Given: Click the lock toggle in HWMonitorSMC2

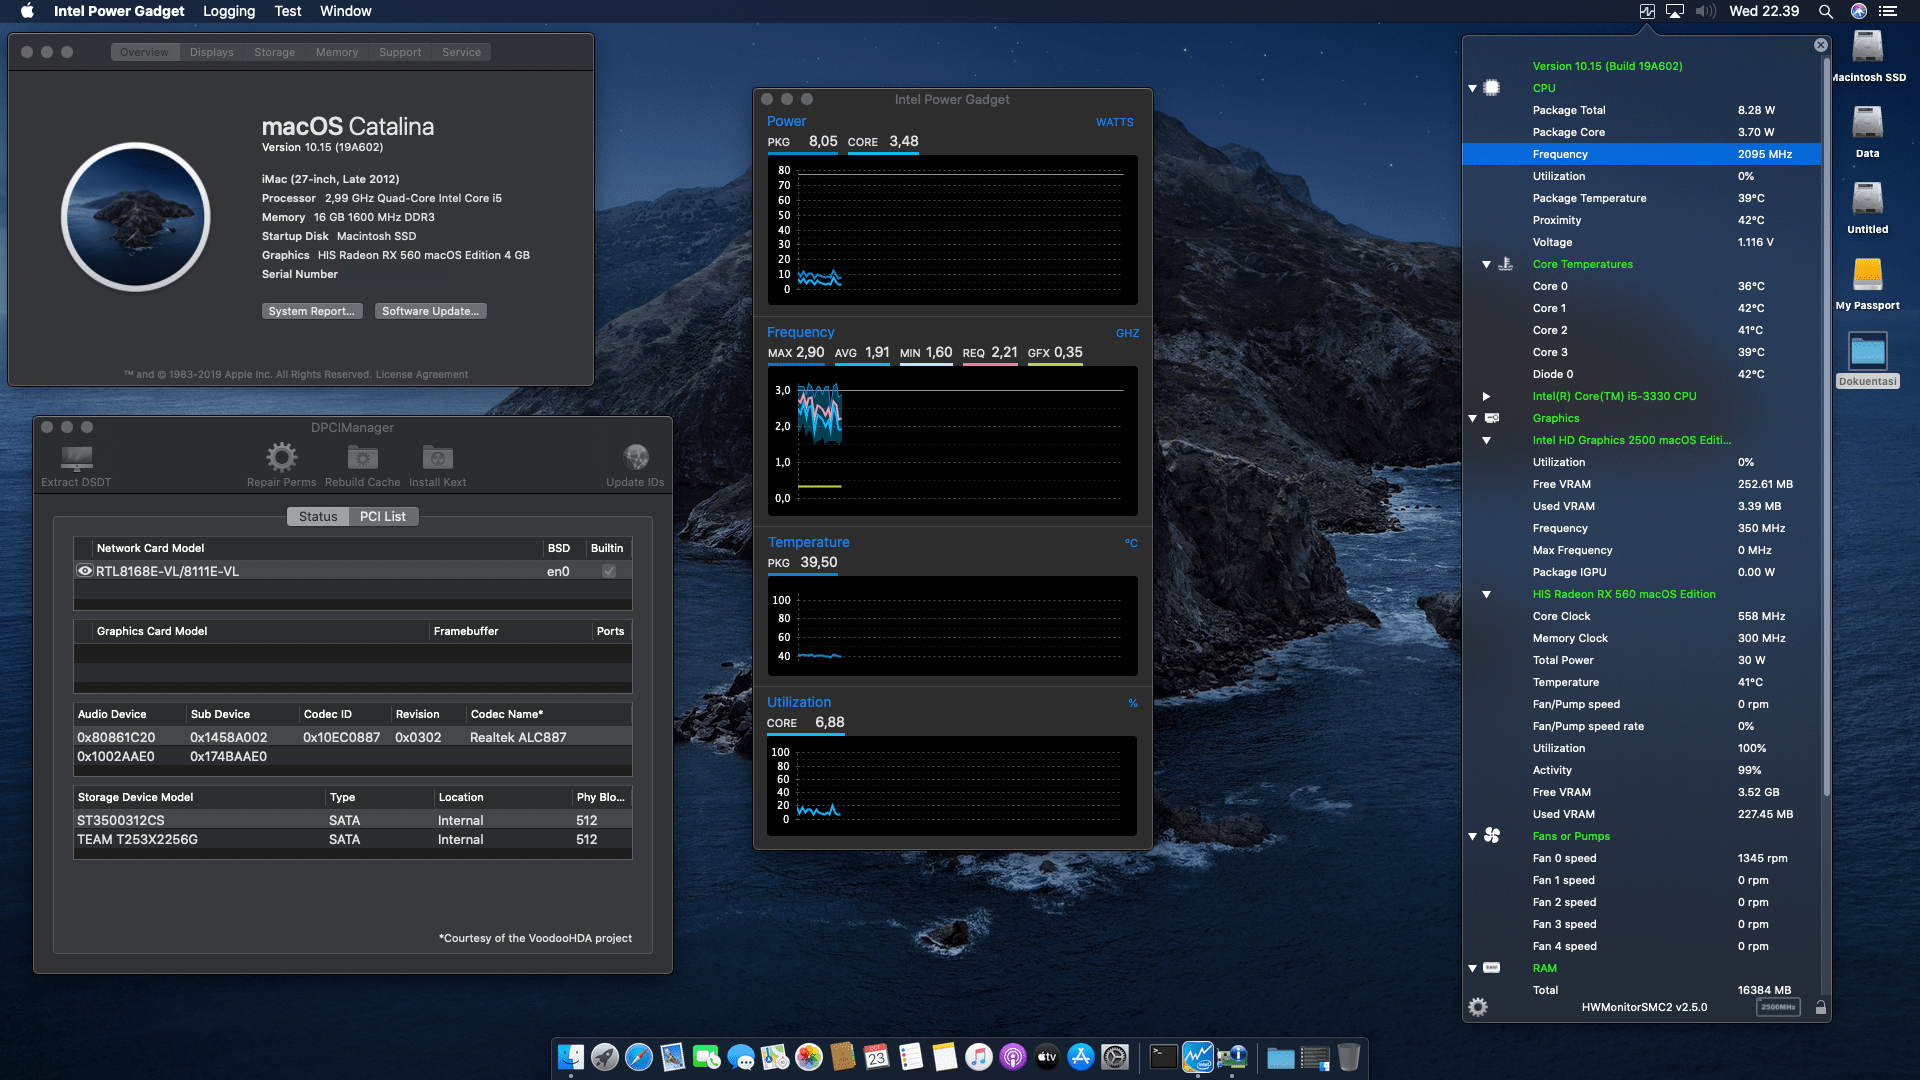Looking at the screenshot, I should point(1821,1007).
